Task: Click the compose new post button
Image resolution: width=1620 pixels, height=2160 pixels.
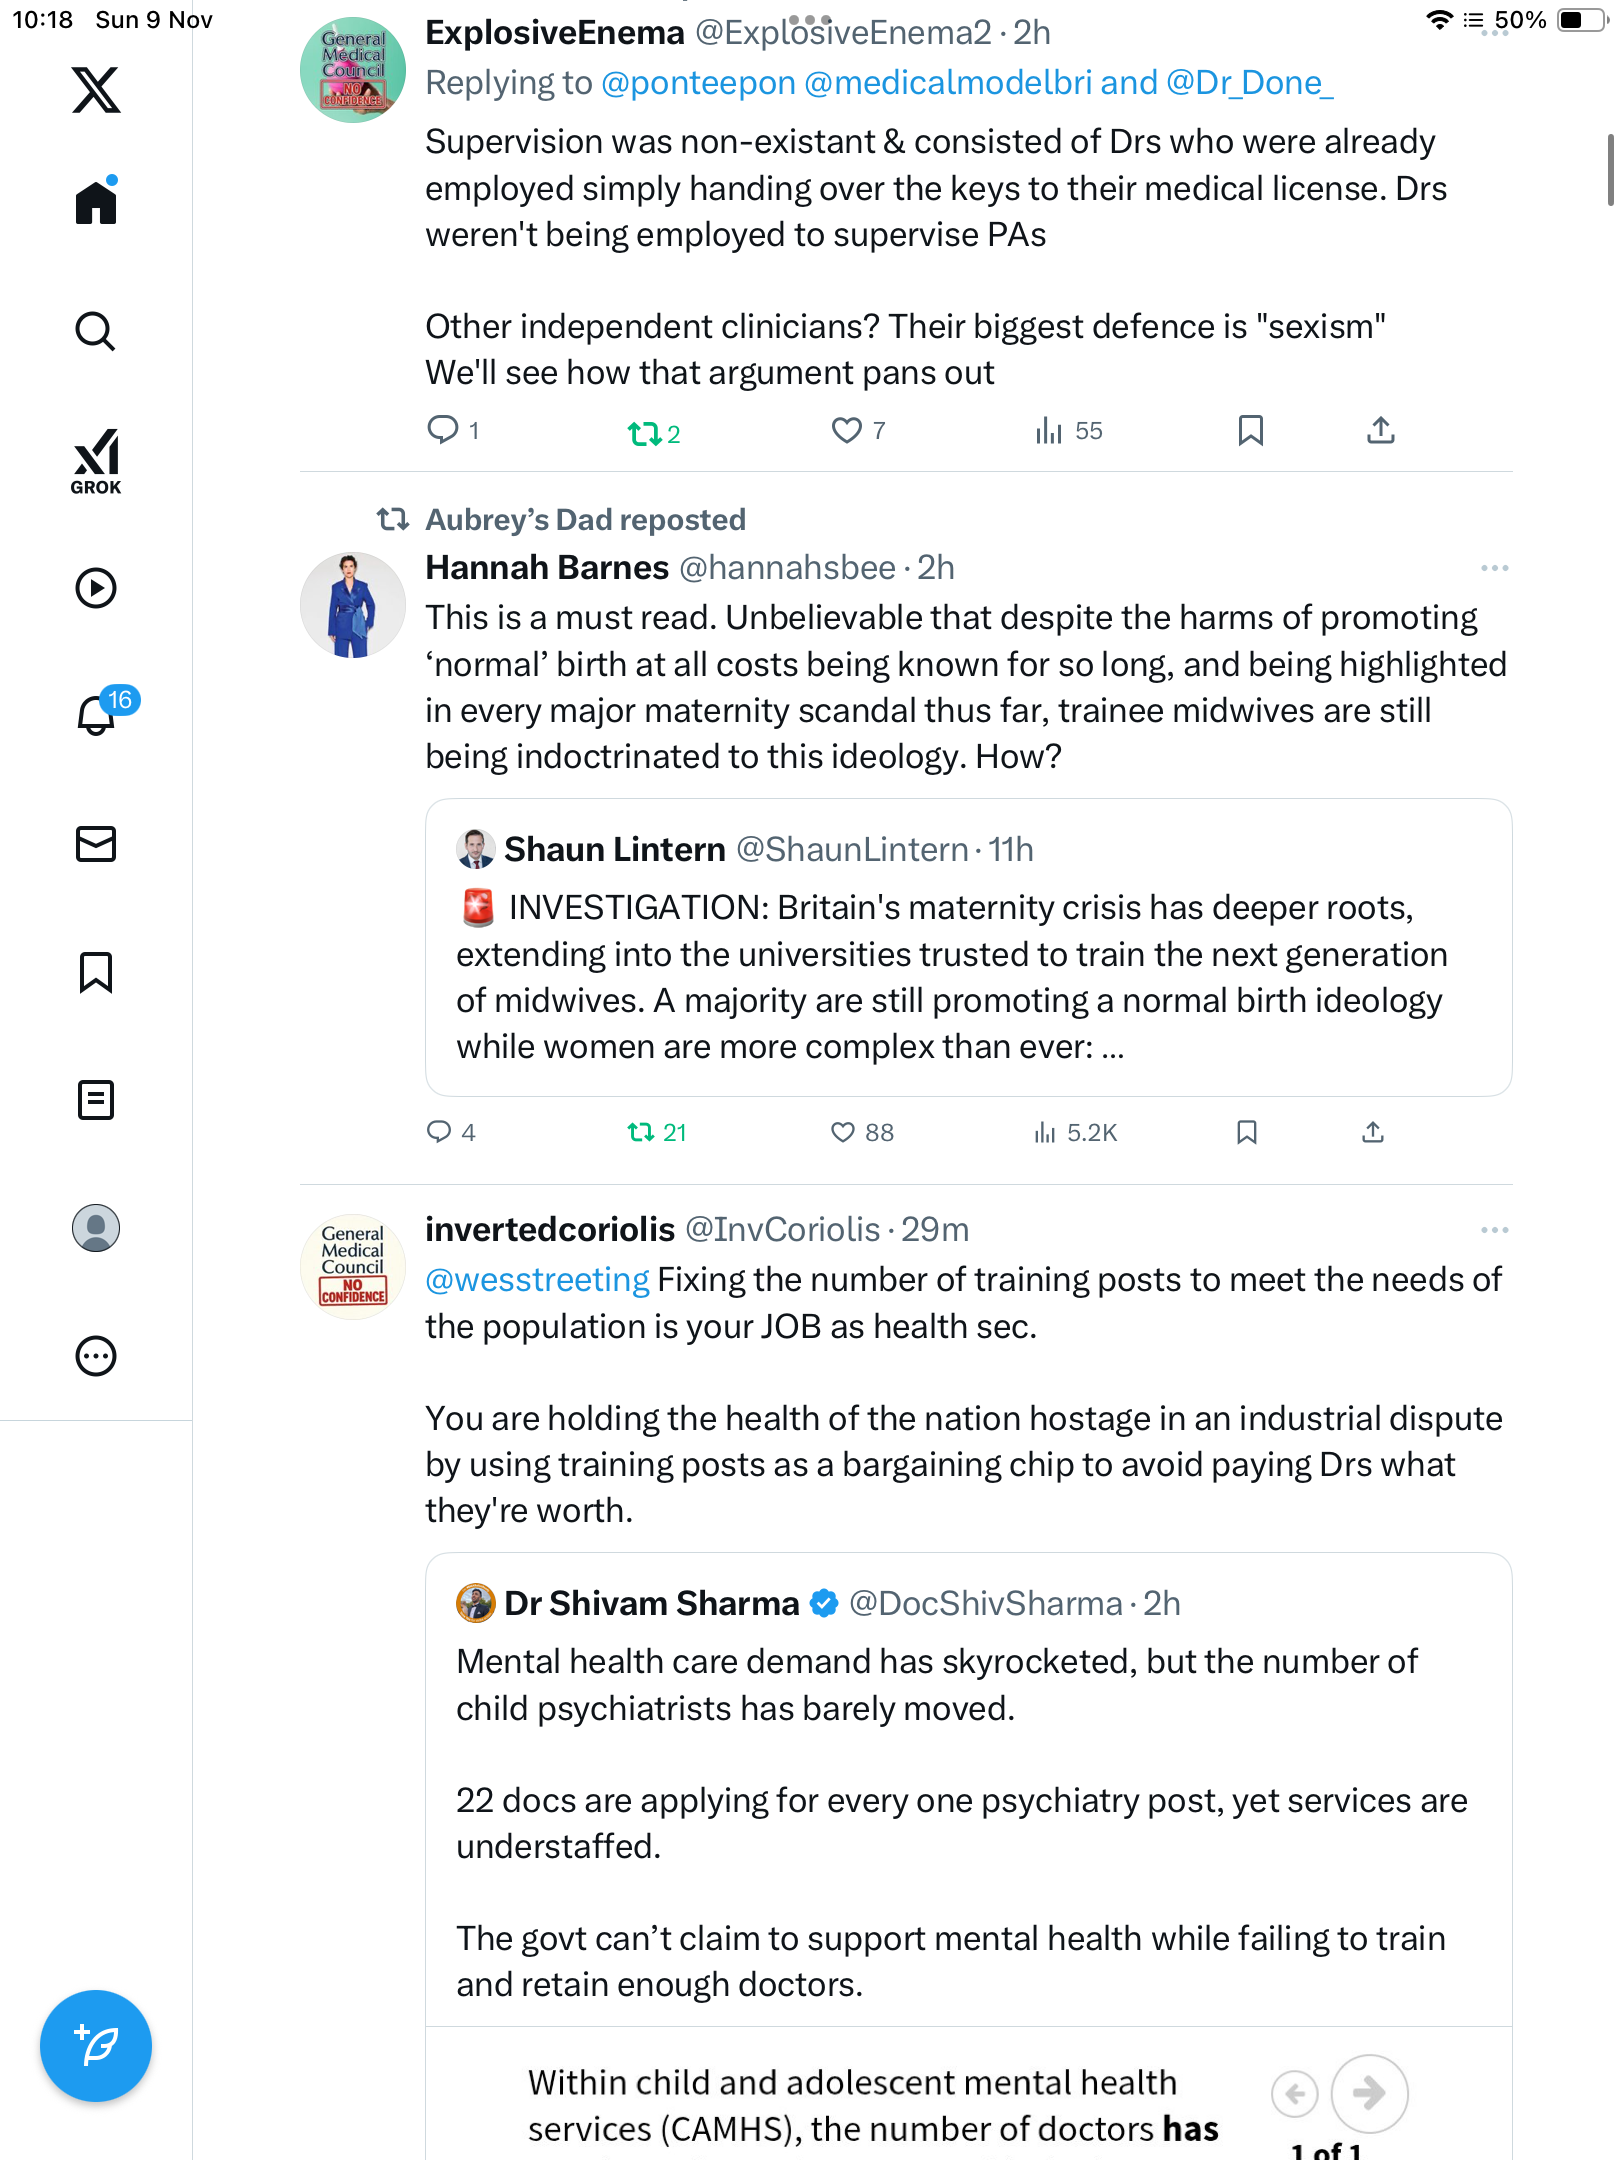Action: coord(96,2046)
